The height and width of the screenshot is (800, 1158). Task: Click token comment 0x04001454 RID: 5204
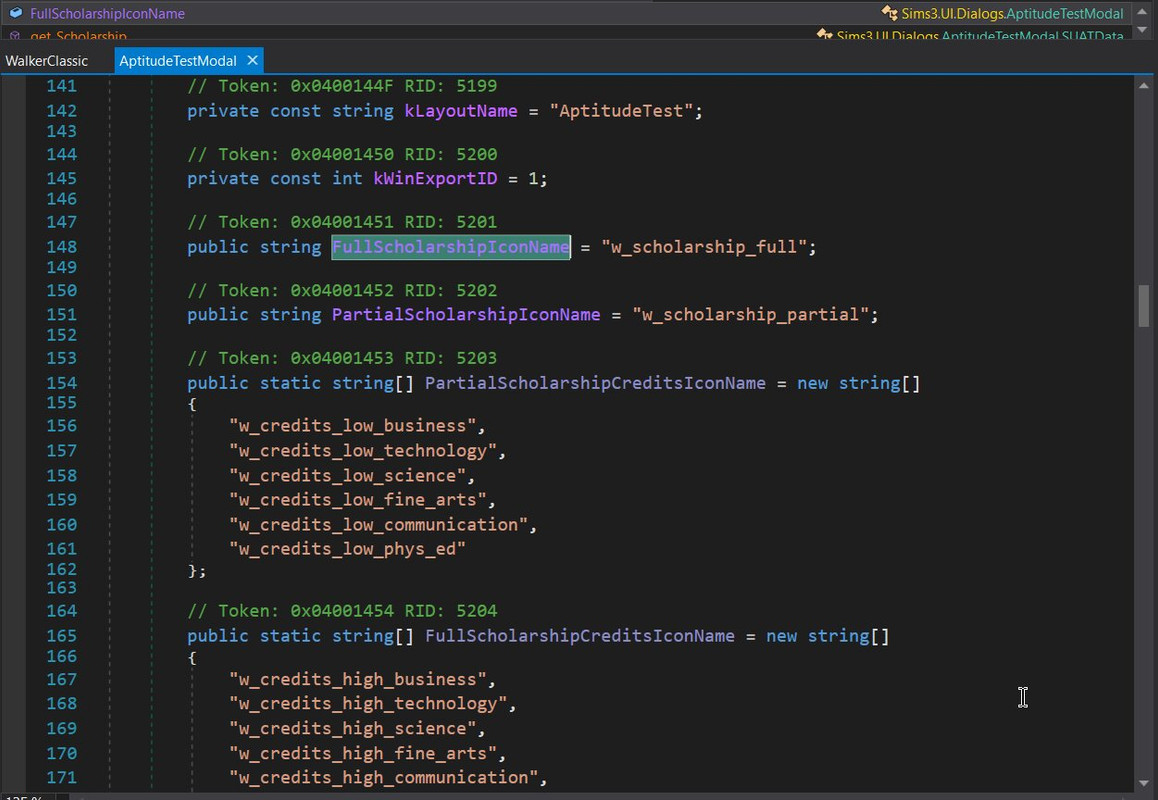(x=342, y=611)
